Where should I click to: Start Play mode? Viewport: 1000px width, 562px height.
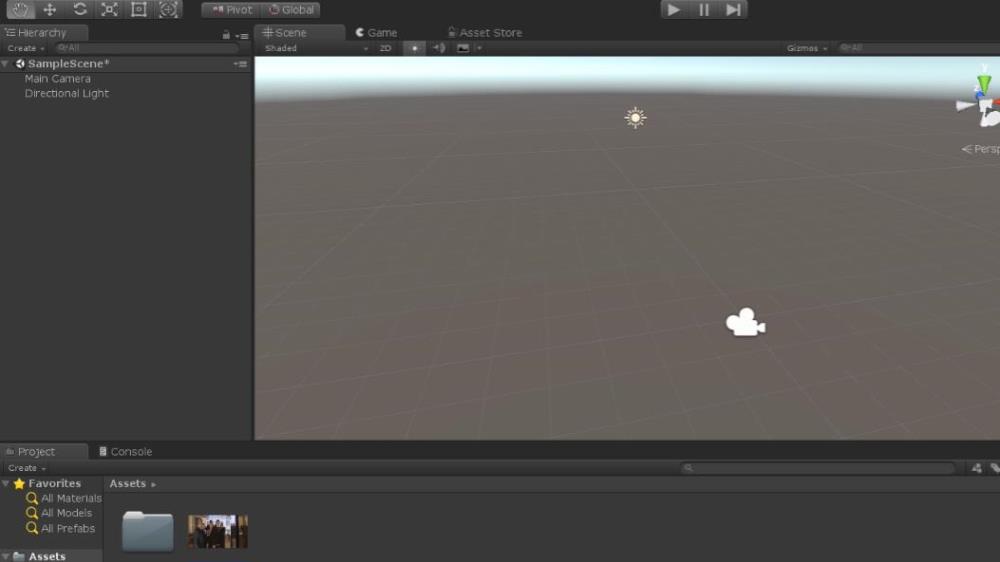pos(673,10)
